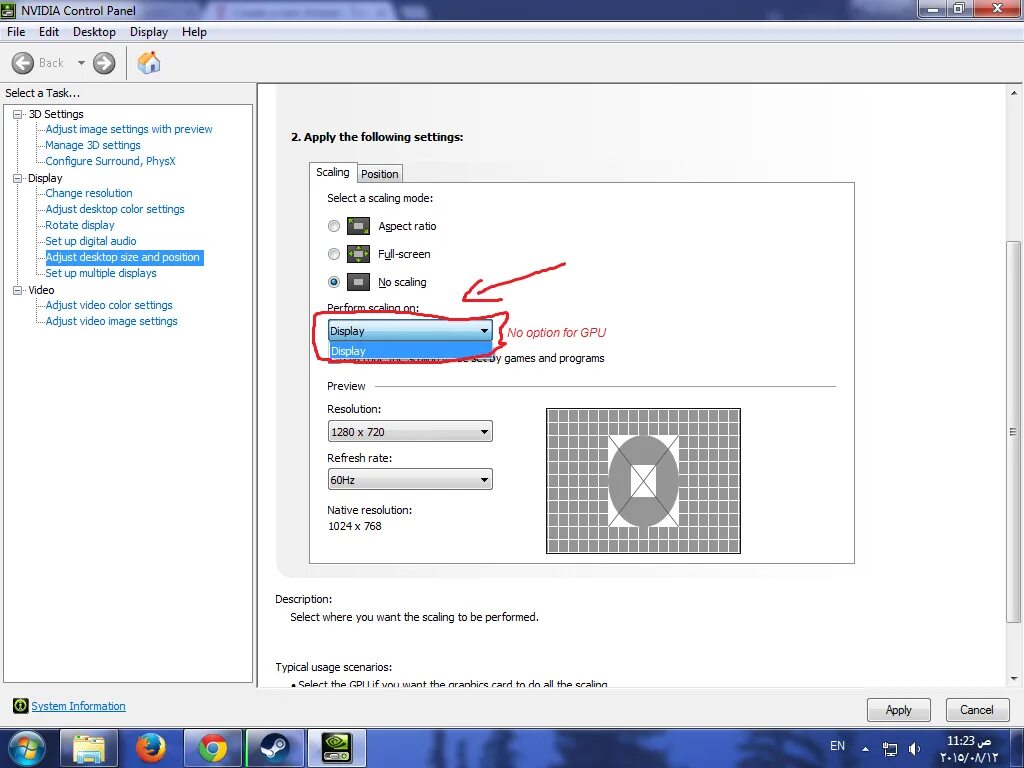Choose Display in the open dropdown list

coord(409,351)
